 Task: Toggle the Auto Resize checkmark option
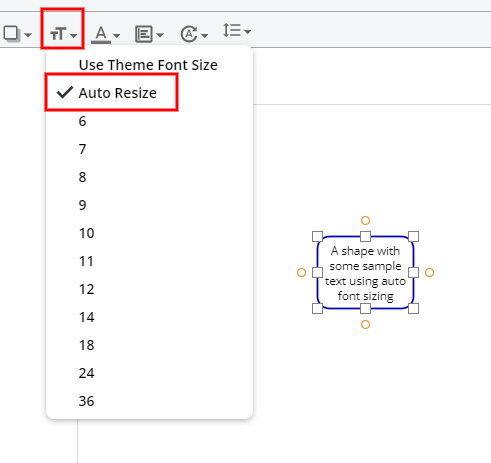coord(112,93)
